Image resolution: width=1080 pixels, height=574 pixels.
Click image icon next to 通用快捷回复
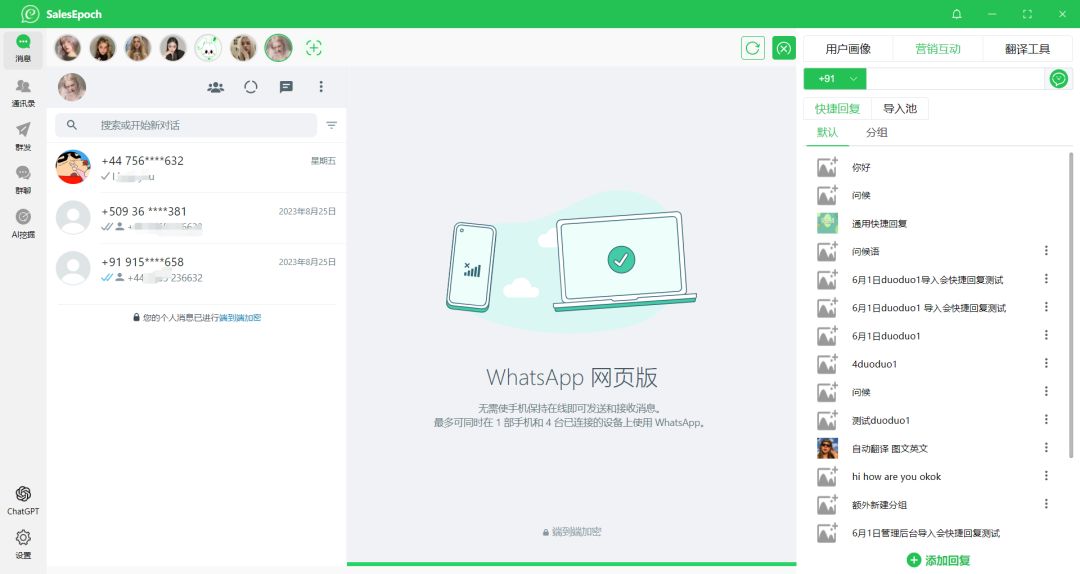[x=827, y=223]
